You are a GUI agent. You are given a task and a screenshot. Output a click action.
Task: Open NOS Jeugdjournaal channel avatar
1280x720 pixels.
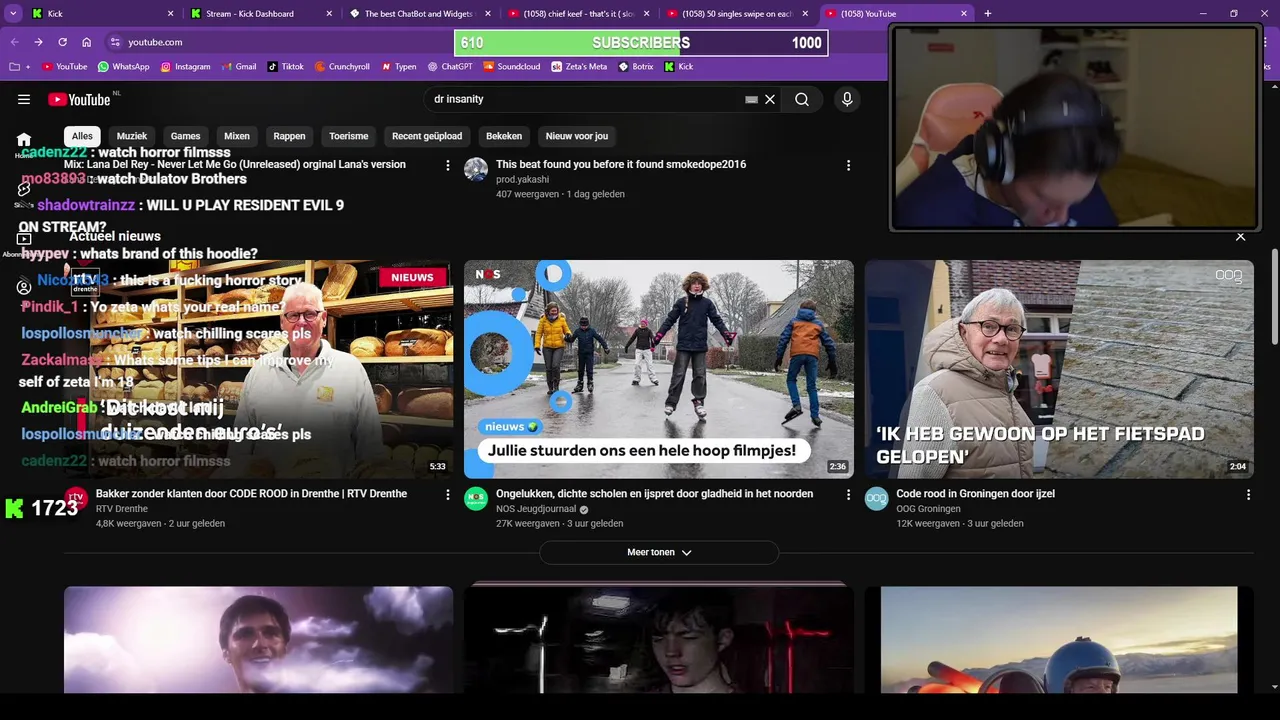[476, 498]
